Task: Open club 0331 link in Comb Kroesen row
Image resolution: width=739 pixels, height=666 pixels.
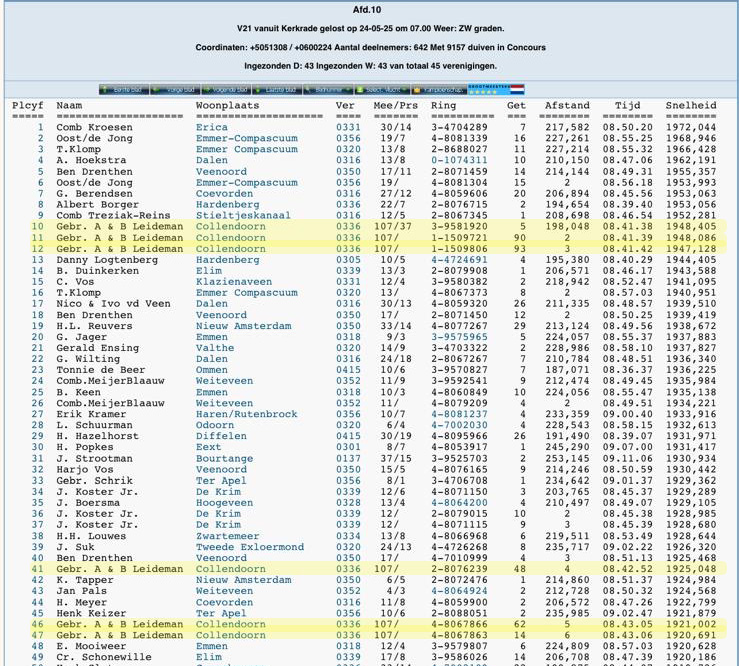Action: [x=348, y=127]
